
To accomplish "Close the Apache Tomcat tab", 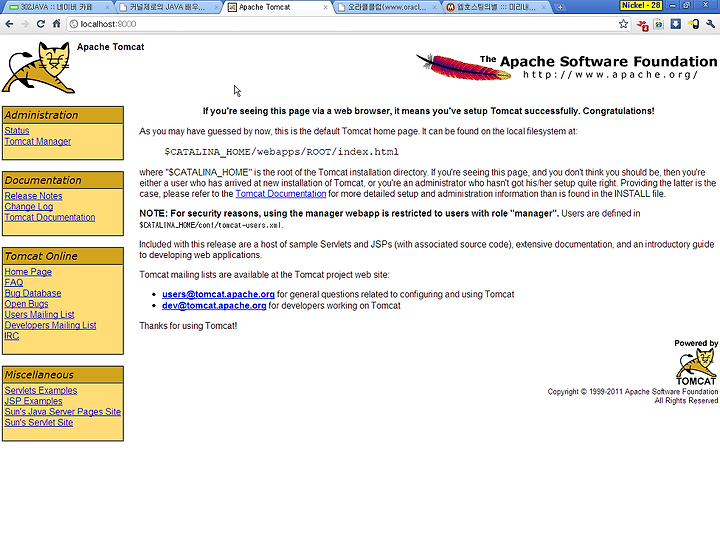I will coord(326,7).
